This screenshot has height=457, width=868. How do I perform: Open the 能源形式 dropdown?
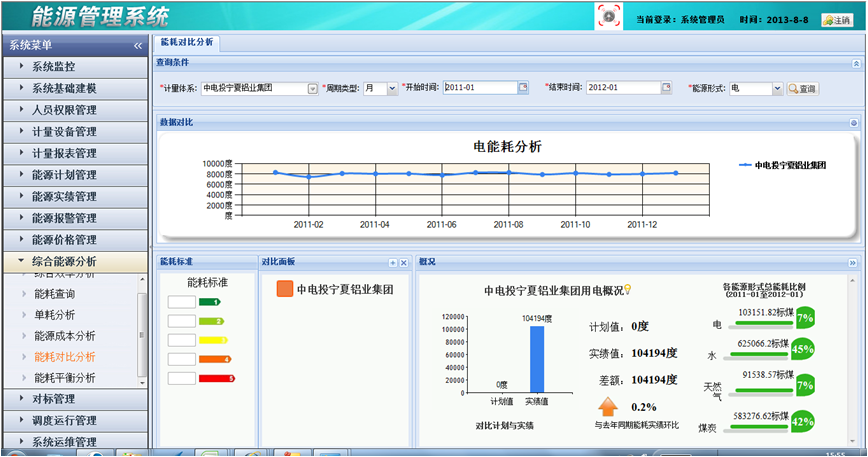click(x=777, y=88)
